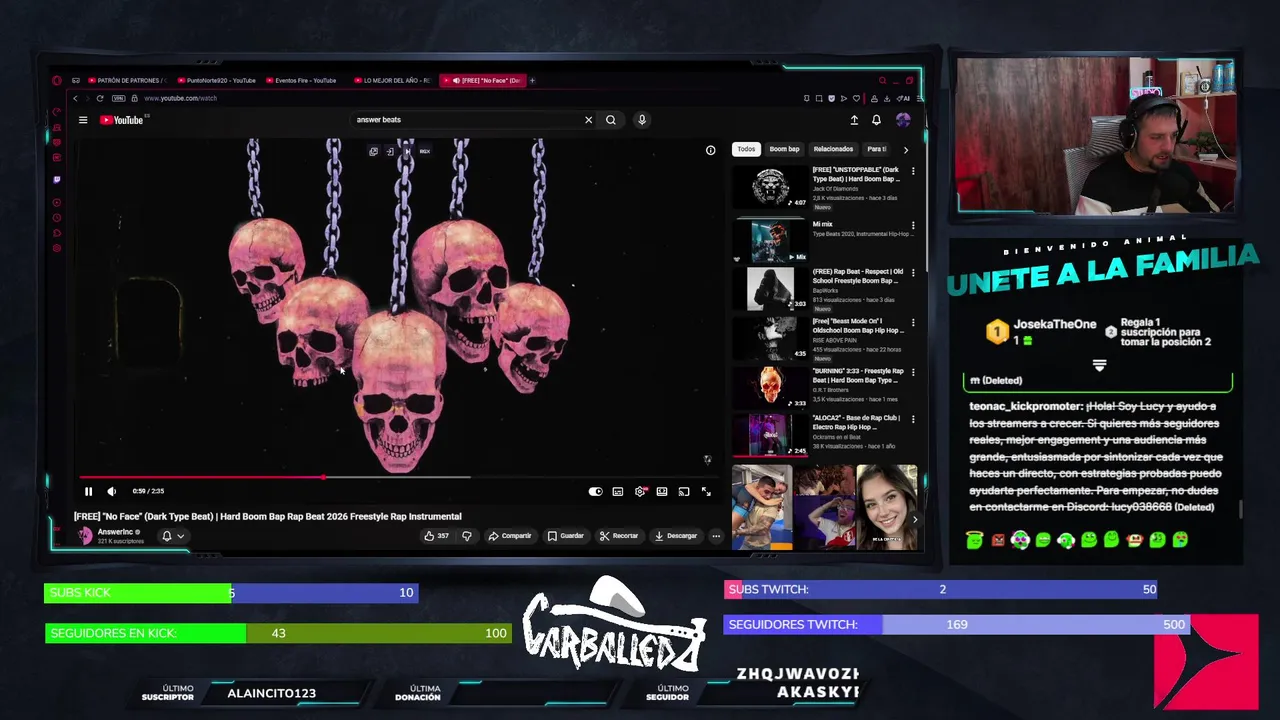Open the more actions ellipsis below video
1280x720 pixels.
coord(715,536)
